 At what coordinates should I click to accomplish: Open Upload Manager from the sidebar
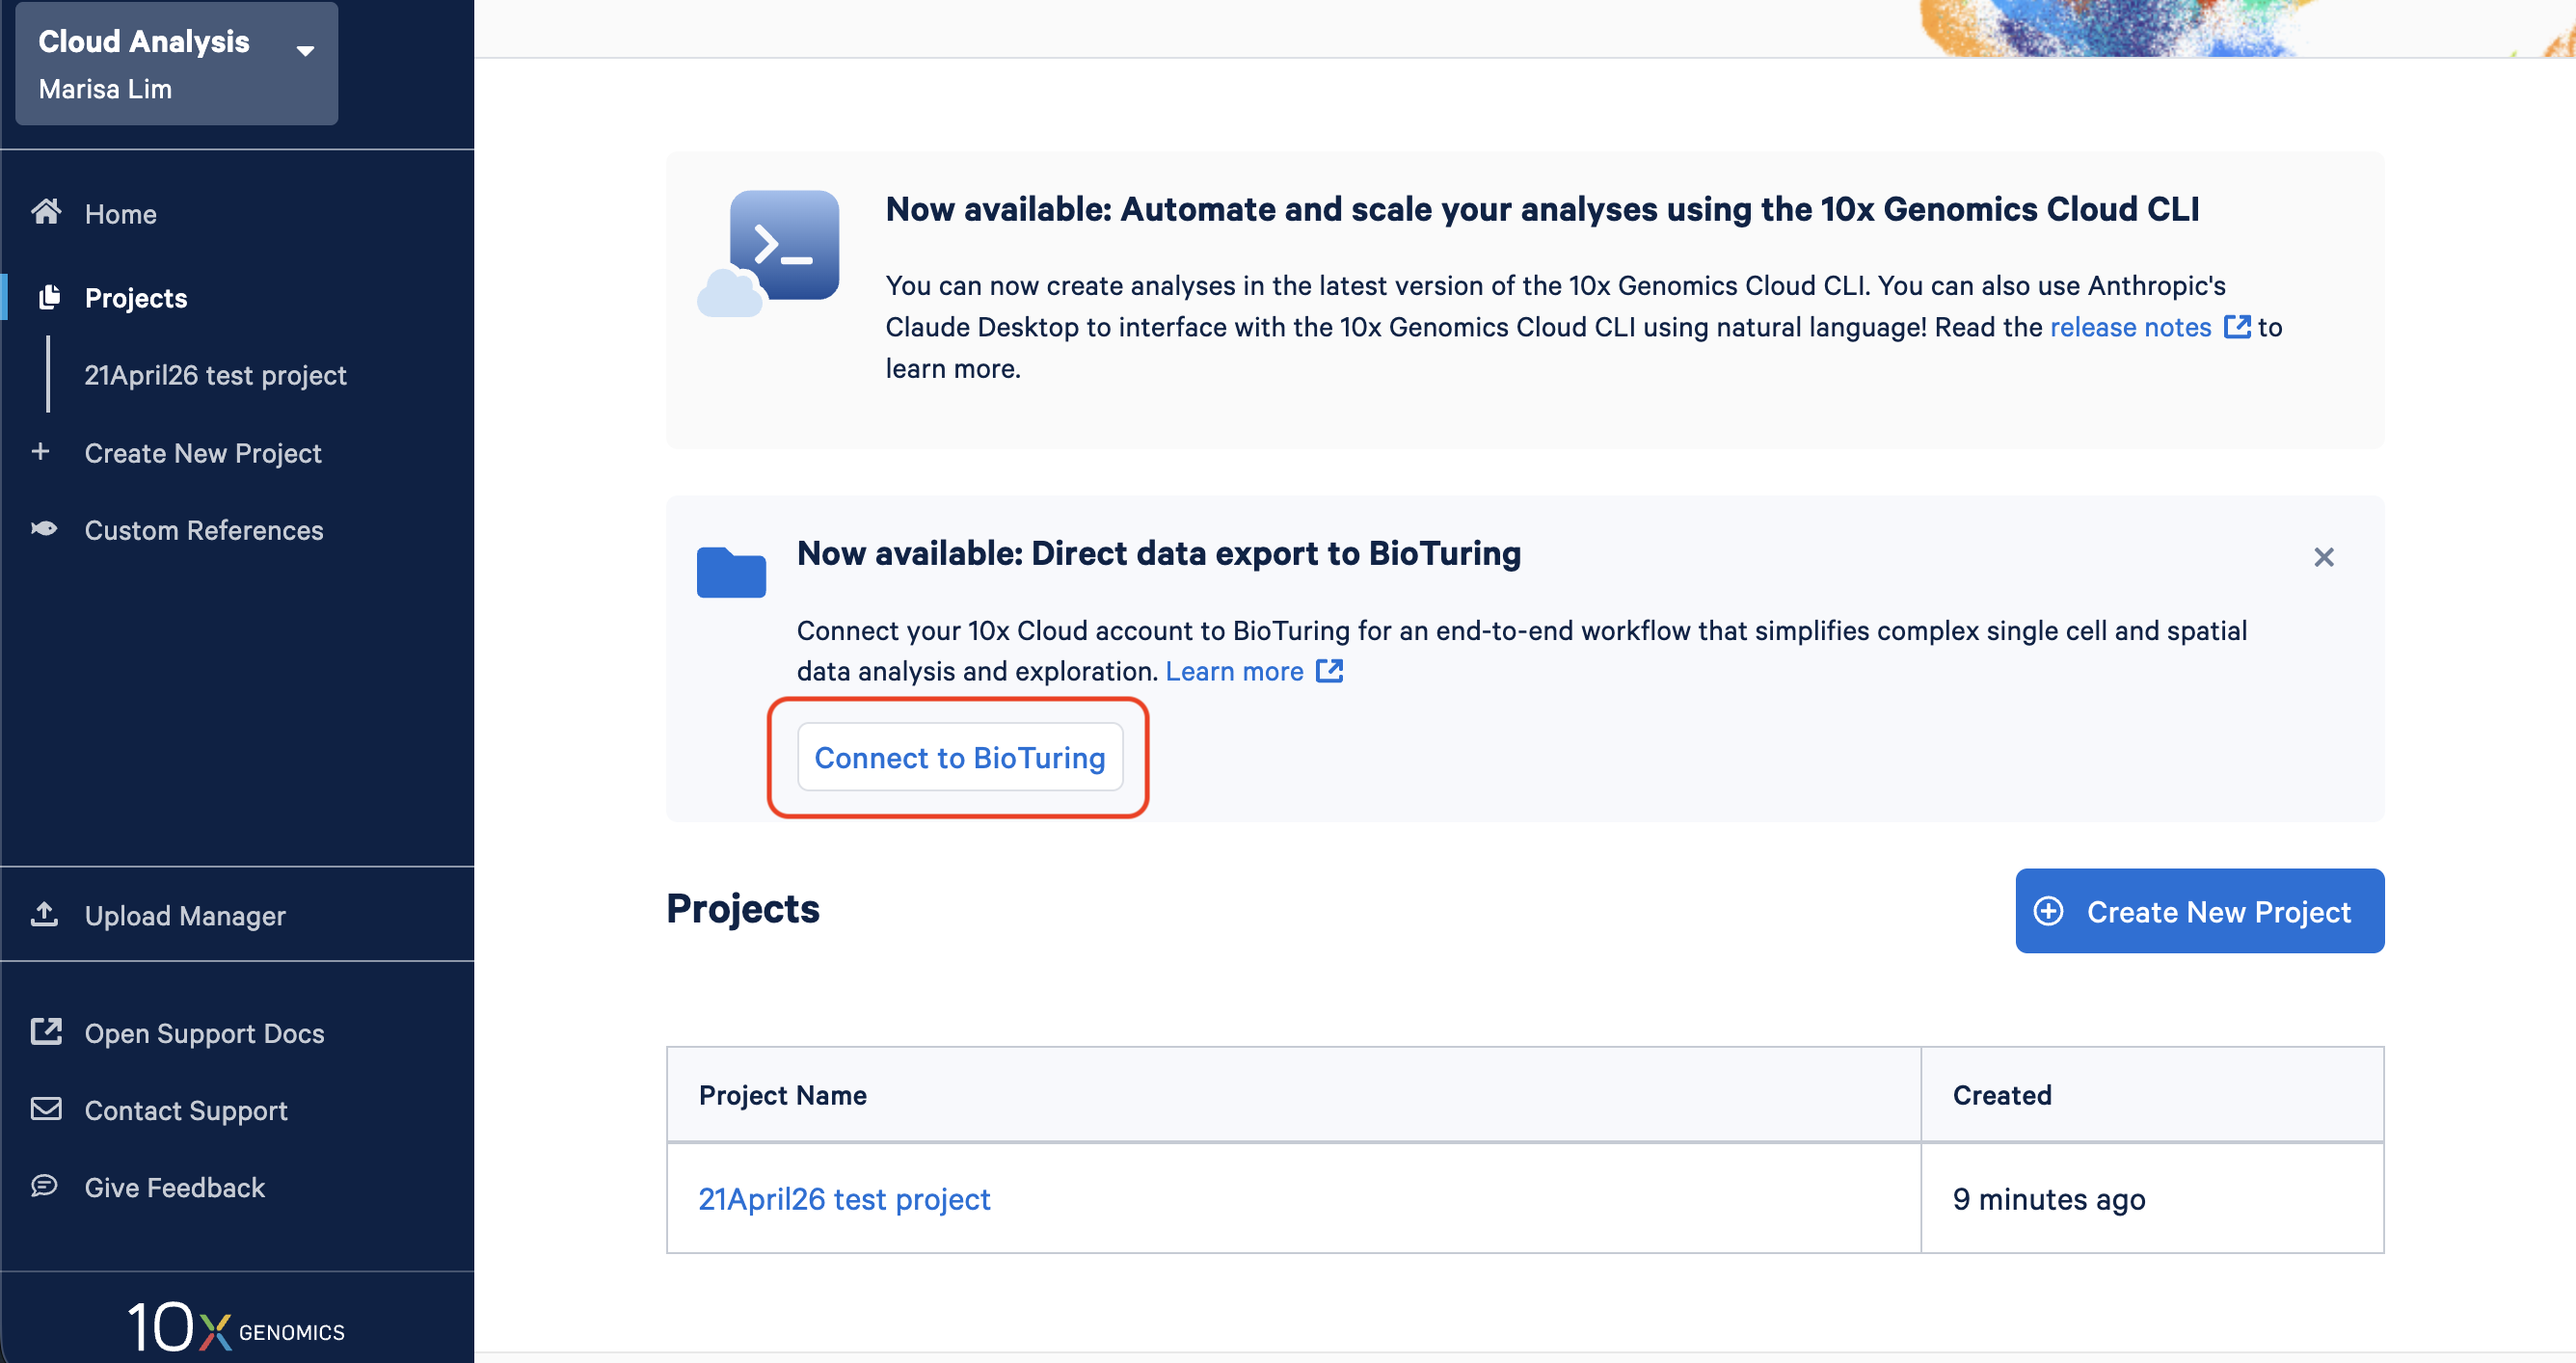(x=185, y=916)
